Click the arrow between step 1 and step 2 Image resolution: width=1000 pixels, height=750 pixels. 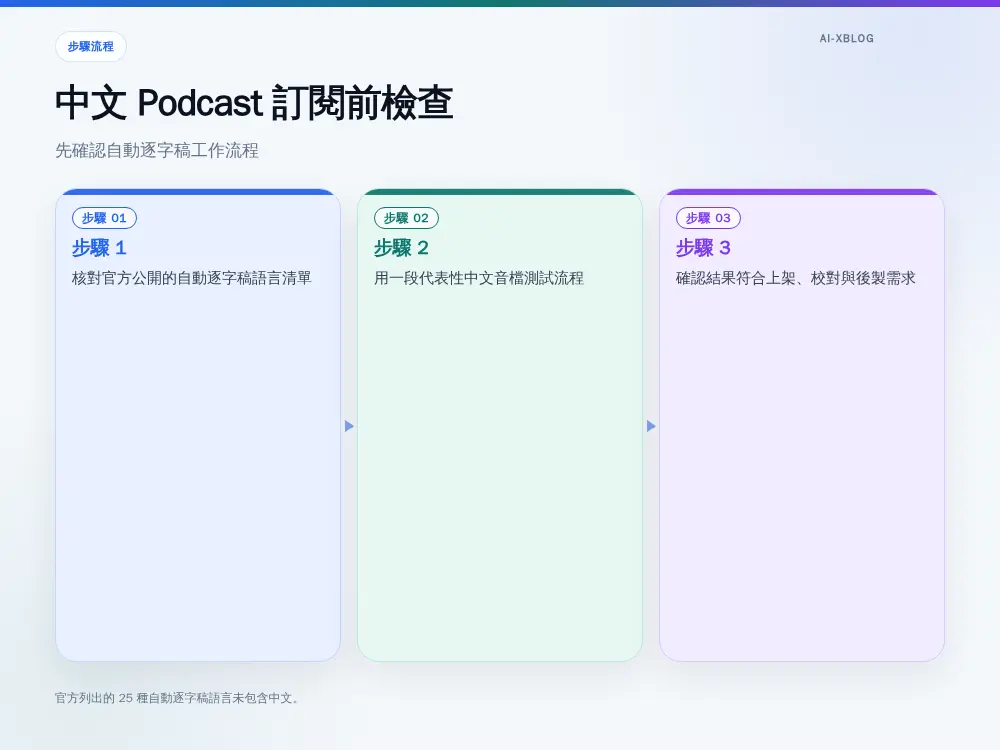click(x=349, y=426)
